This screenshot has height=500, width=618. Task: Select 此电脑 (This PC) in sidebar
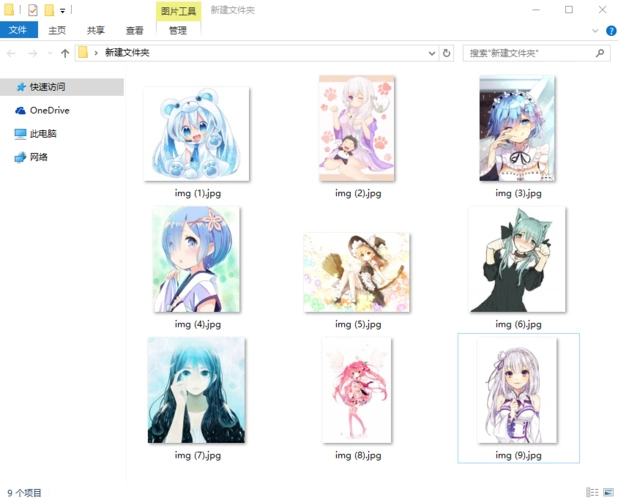43,133
